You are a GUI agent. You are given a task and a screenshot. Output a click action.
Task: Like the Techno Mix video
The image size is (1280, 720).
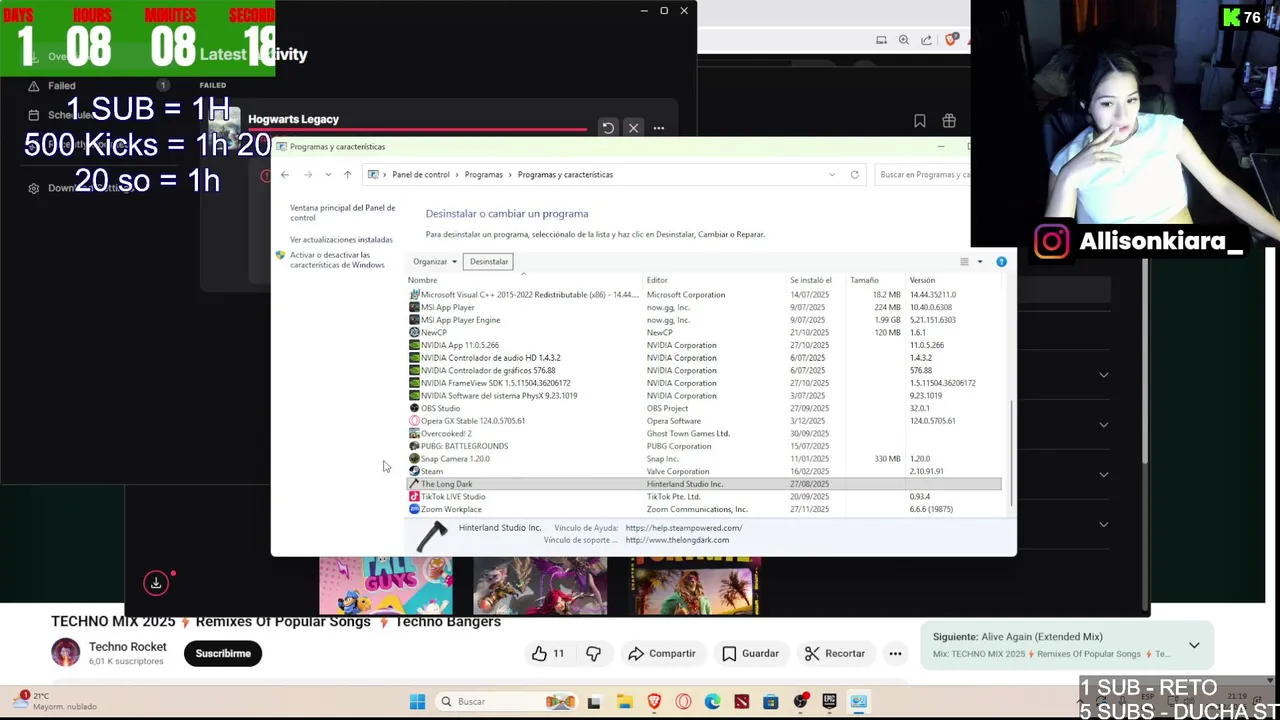548,654
